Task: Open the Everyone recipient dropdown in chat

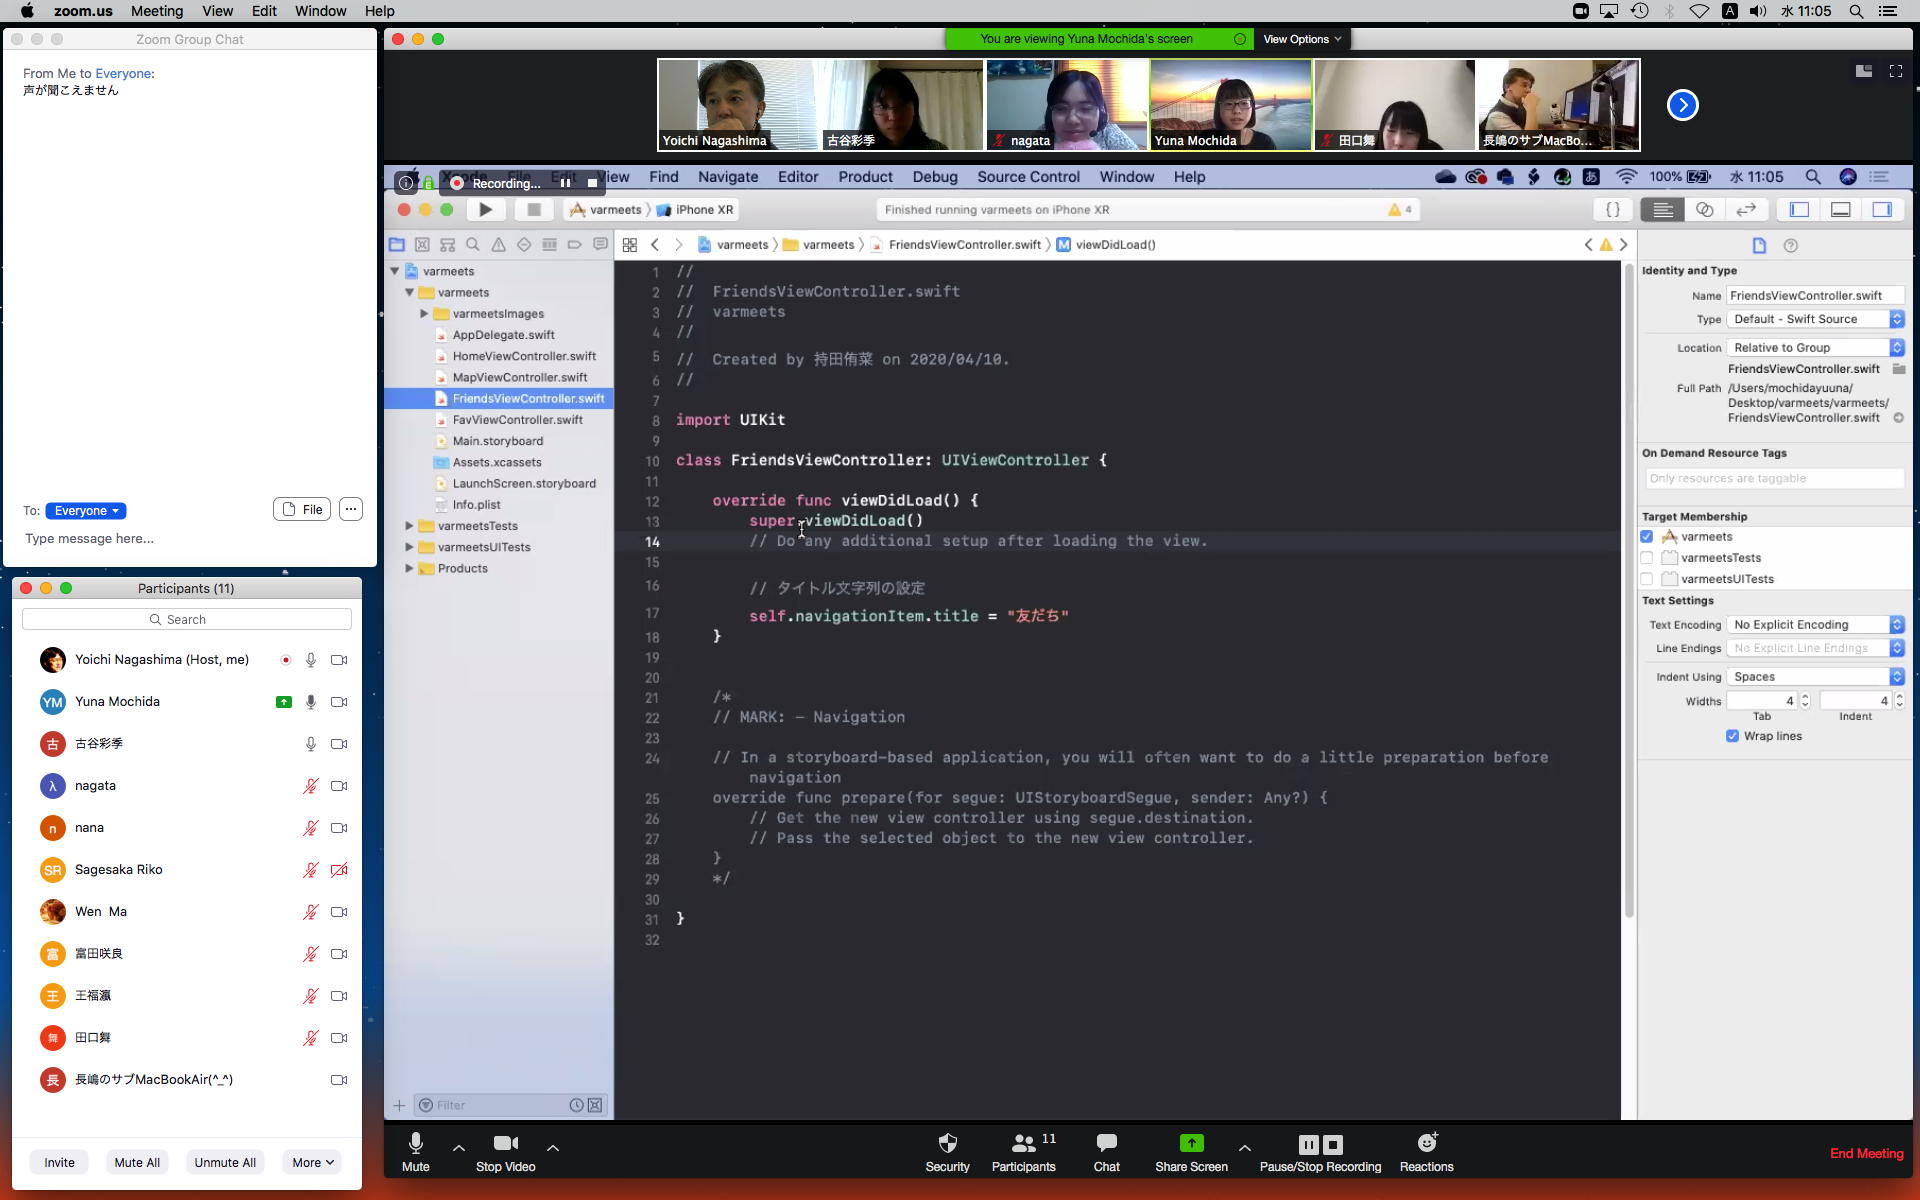Action: (86, 511)
